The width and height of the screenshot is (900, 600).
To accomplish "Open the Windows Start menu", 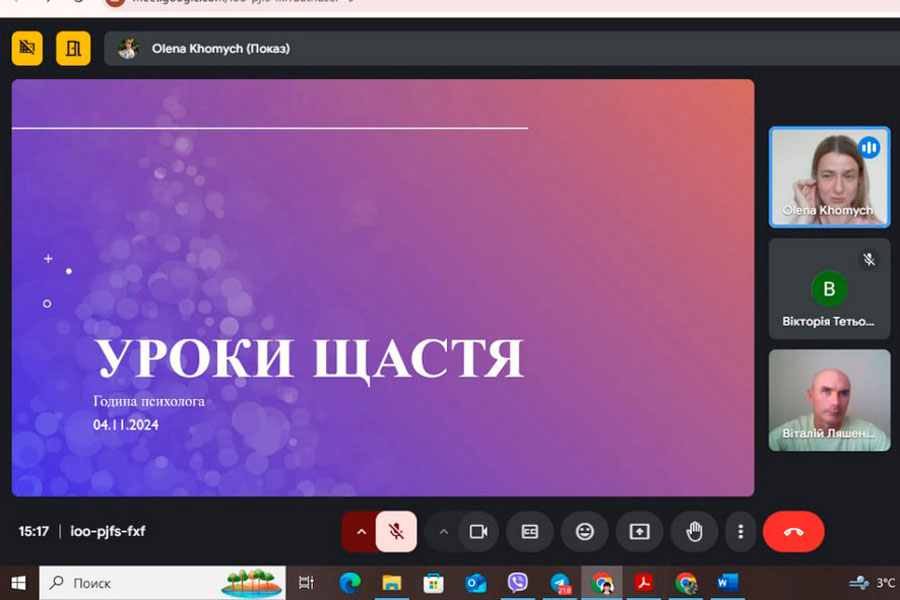I will [18, 583].
